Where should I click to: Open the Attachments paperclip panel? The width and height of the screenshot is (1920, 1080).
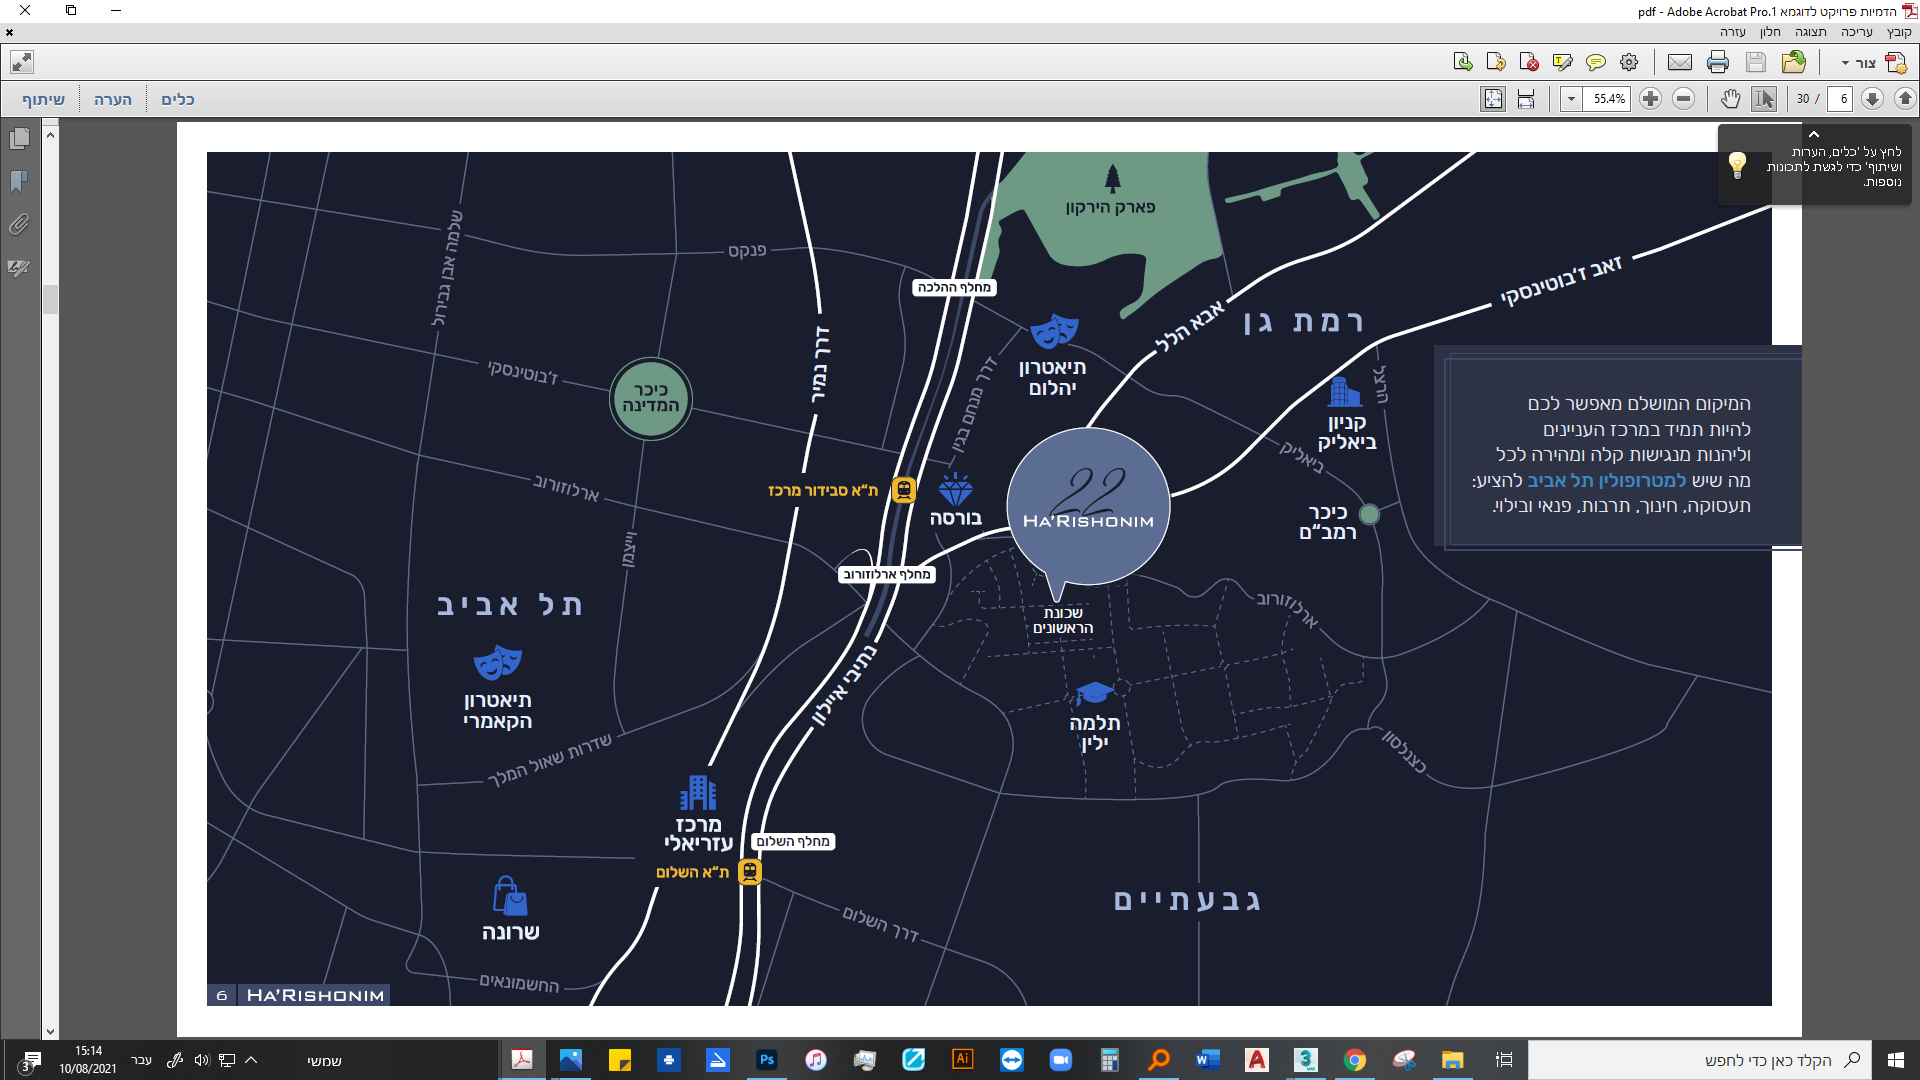(19, 225)
